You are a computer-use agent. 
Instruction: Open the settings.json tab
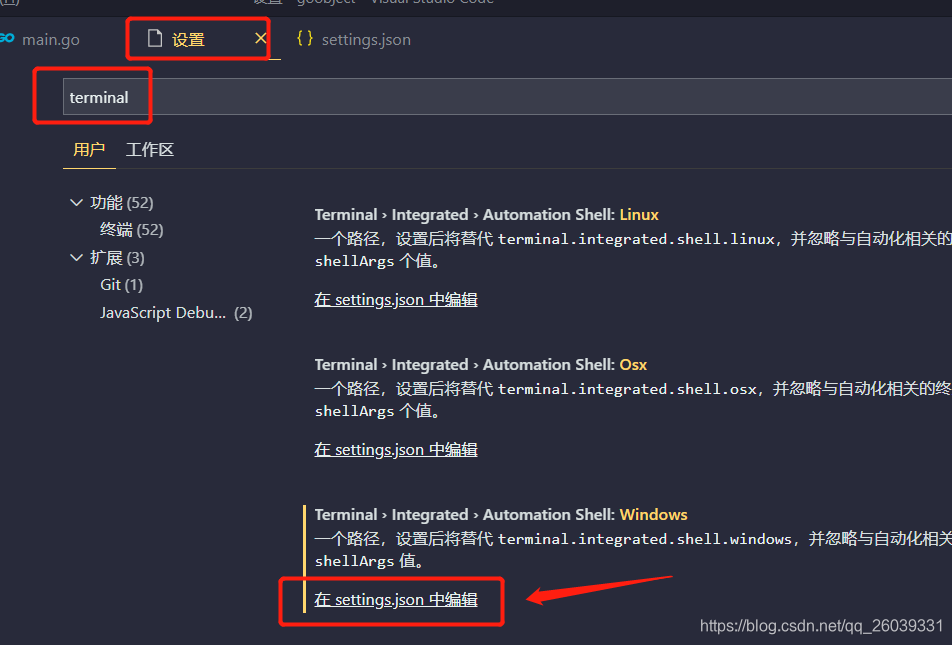point(366,40)
